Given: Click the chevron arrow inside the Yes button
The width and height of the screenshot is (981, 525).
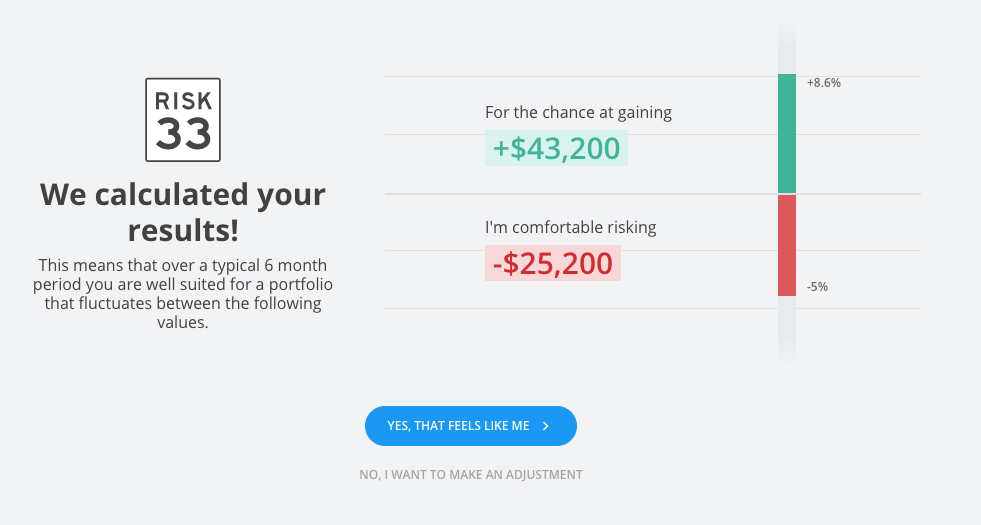Looking at the screenshot, I should pos(546,426).
